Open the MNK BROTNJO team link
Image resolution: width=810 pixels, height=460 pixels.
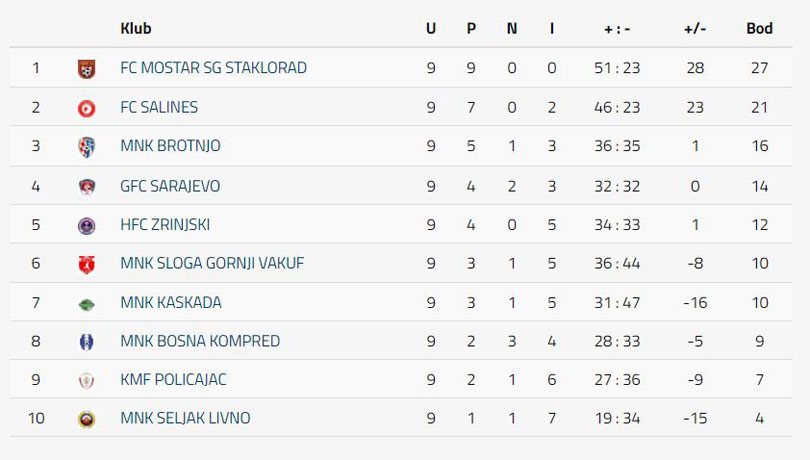point(170,146)
